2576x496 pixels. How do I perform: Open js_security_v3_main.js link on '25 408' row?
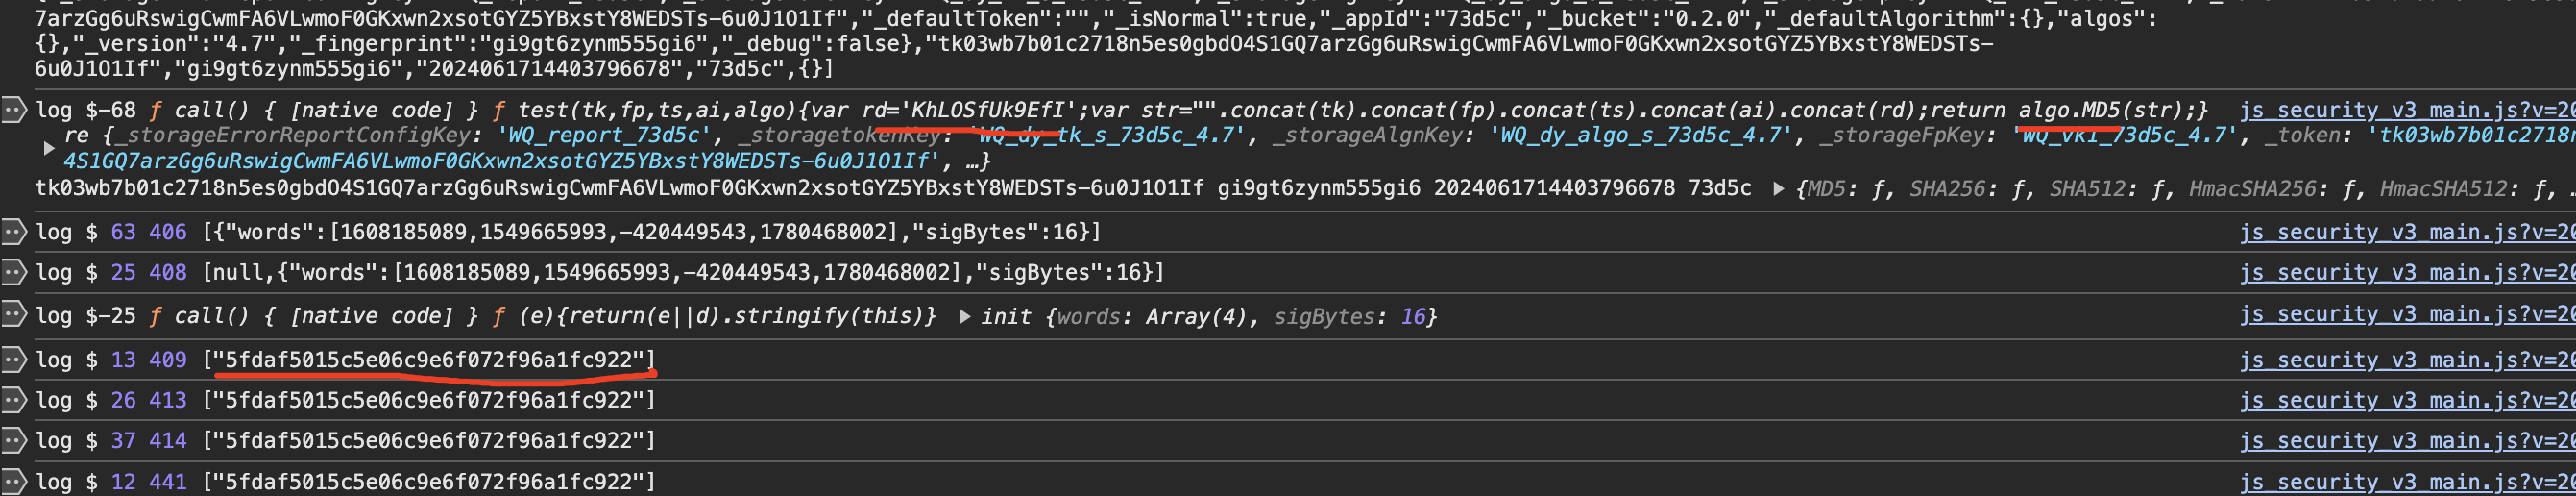pyautogui.click(x=2407, y=272)
